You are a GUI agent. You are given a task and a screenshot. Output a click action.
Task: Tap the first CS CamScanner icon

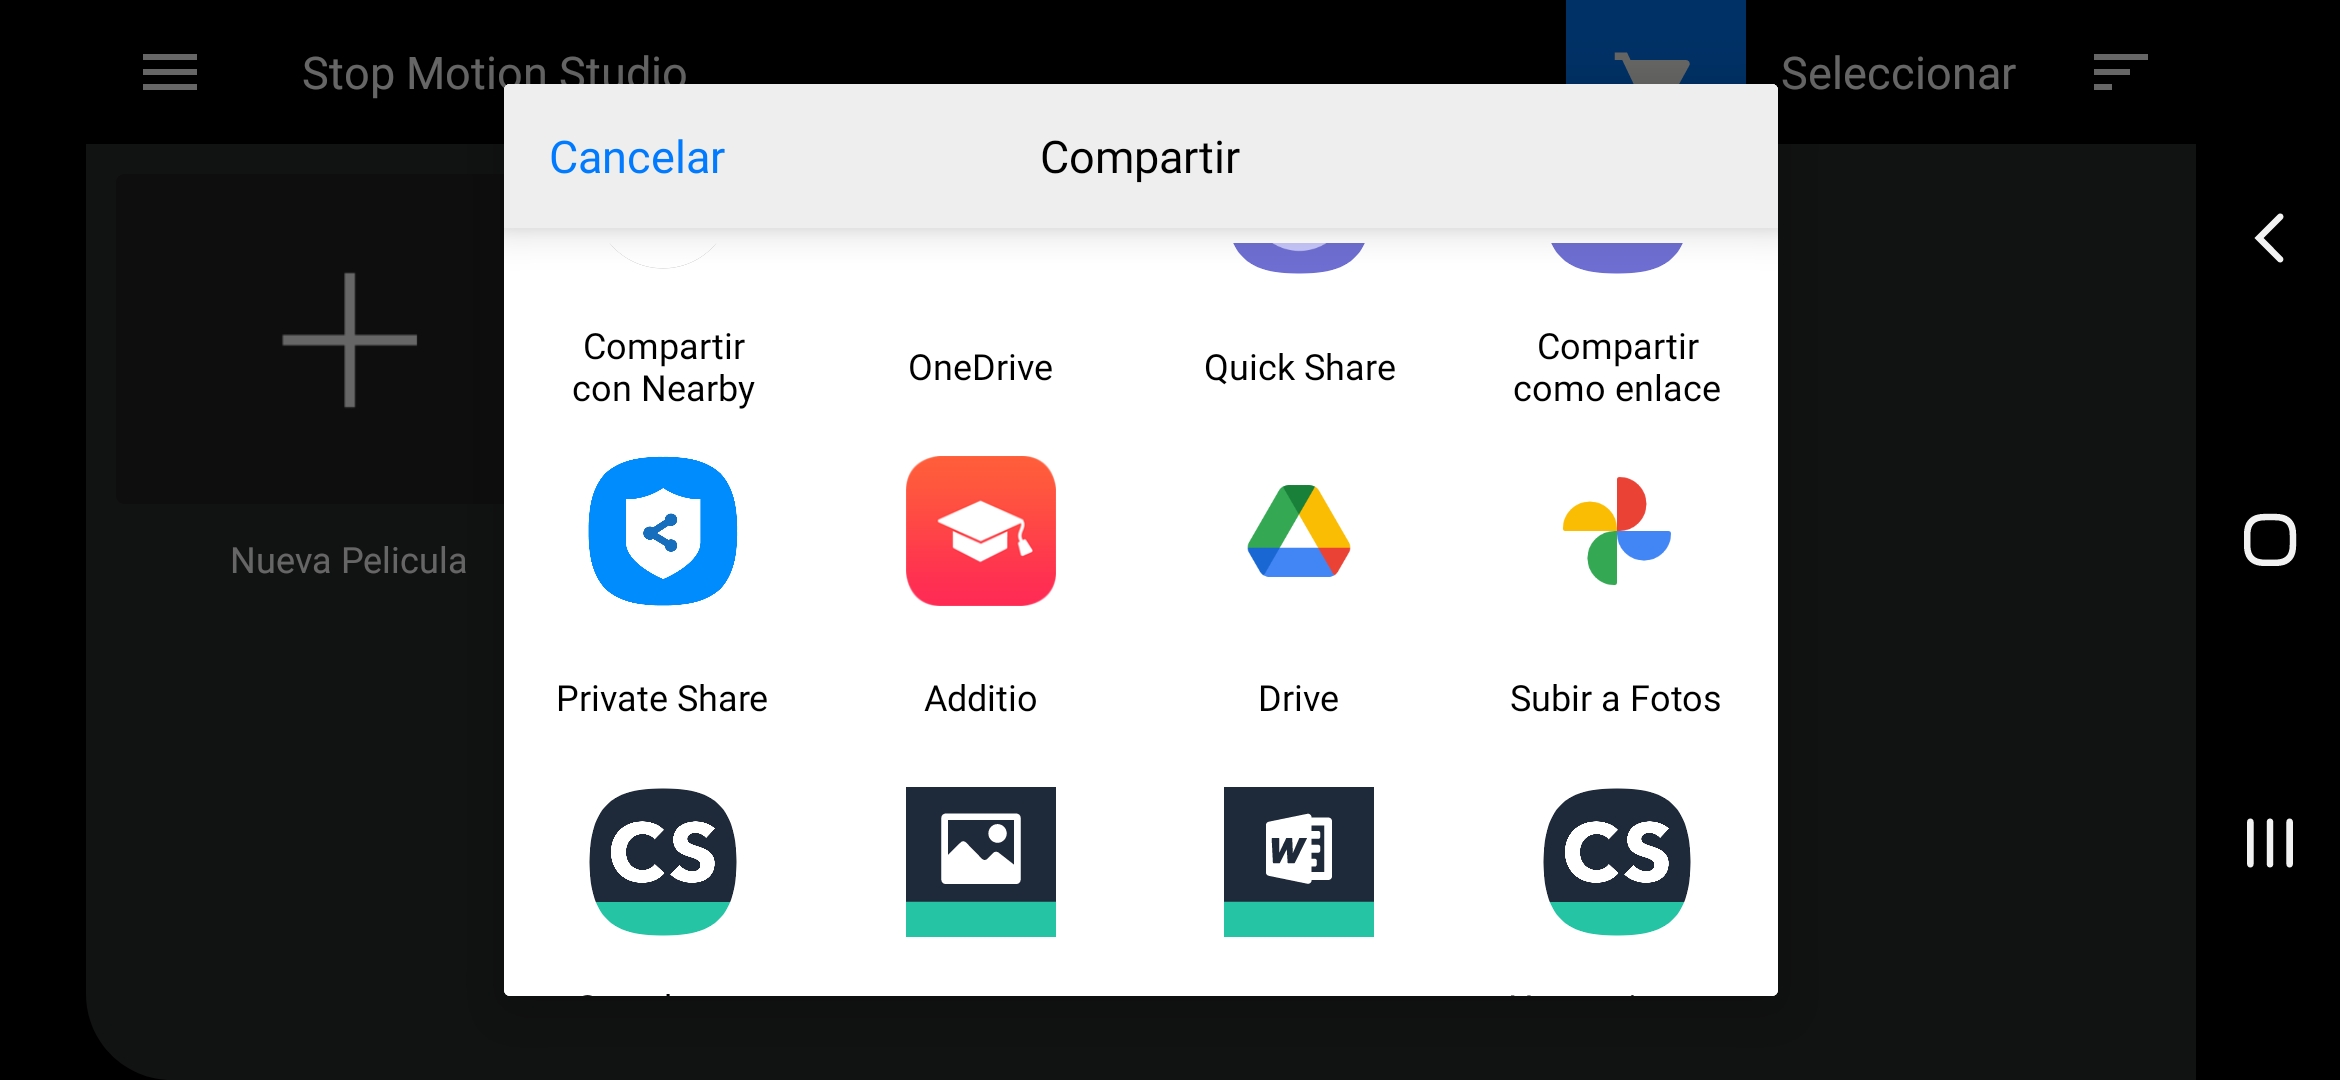coord(663,861)
